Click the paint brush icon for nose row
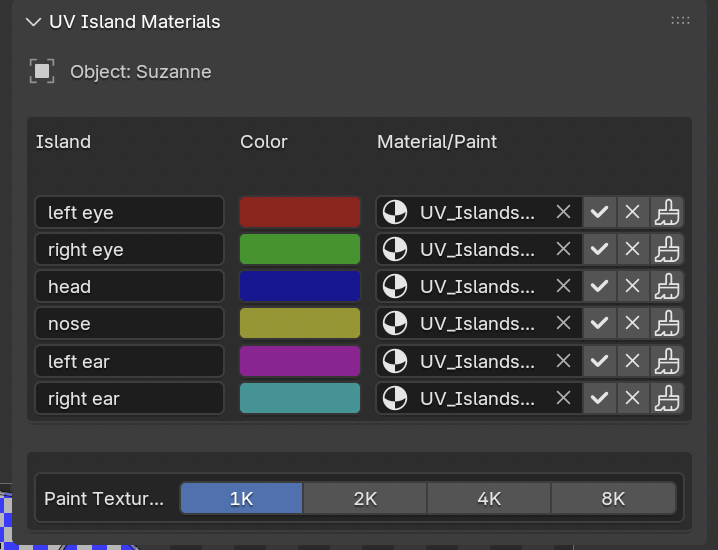718x550 pixels. (667, 324)
